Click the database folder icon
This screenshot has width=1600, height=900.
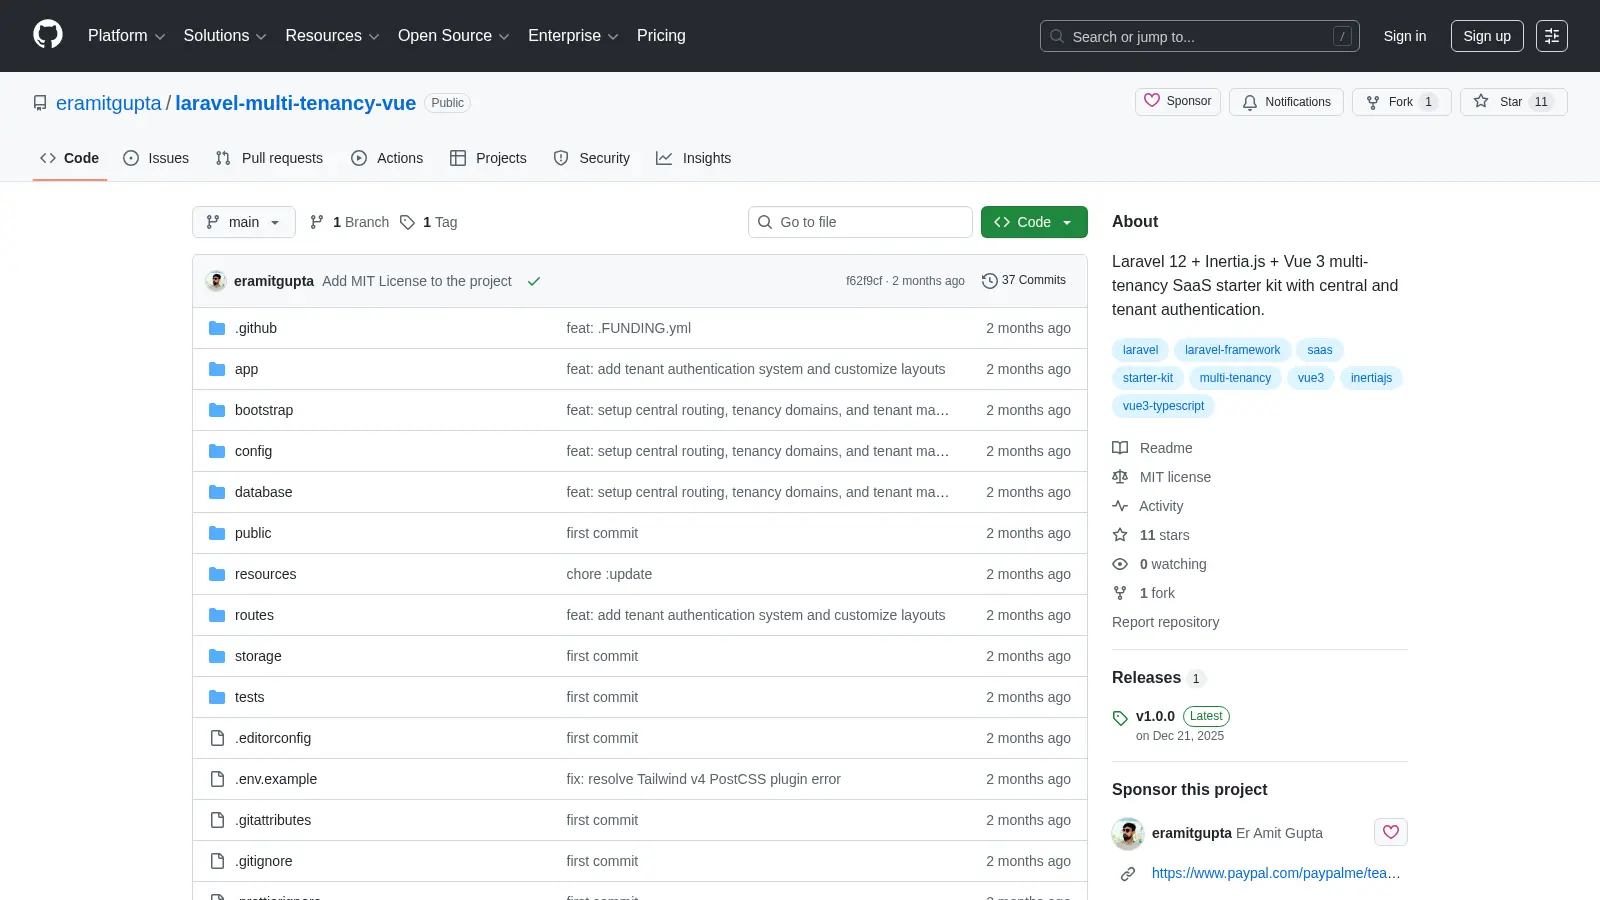[217, 492]
